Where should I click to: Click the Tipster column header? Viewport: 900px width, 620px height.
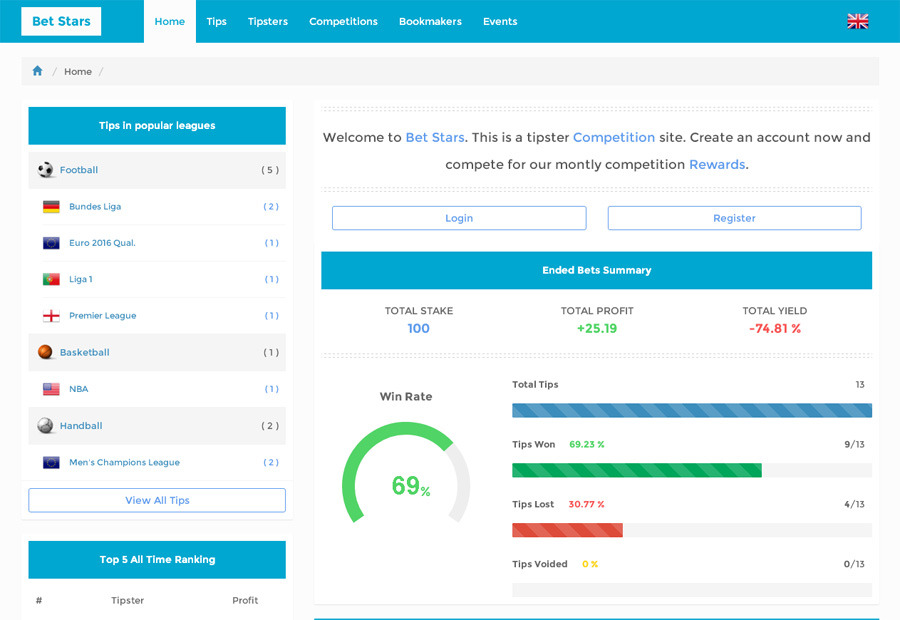(127, 600)
